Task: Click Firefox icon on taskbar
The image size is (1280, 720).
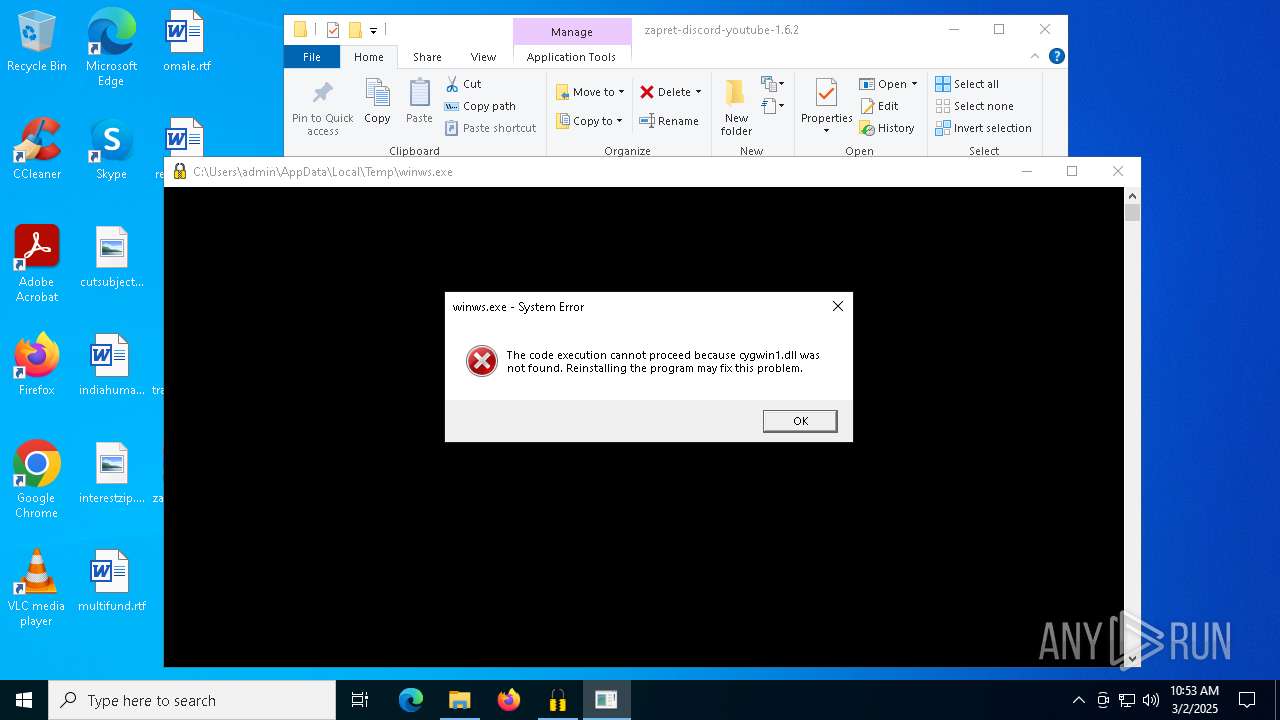Action: (x=509, y=700)
